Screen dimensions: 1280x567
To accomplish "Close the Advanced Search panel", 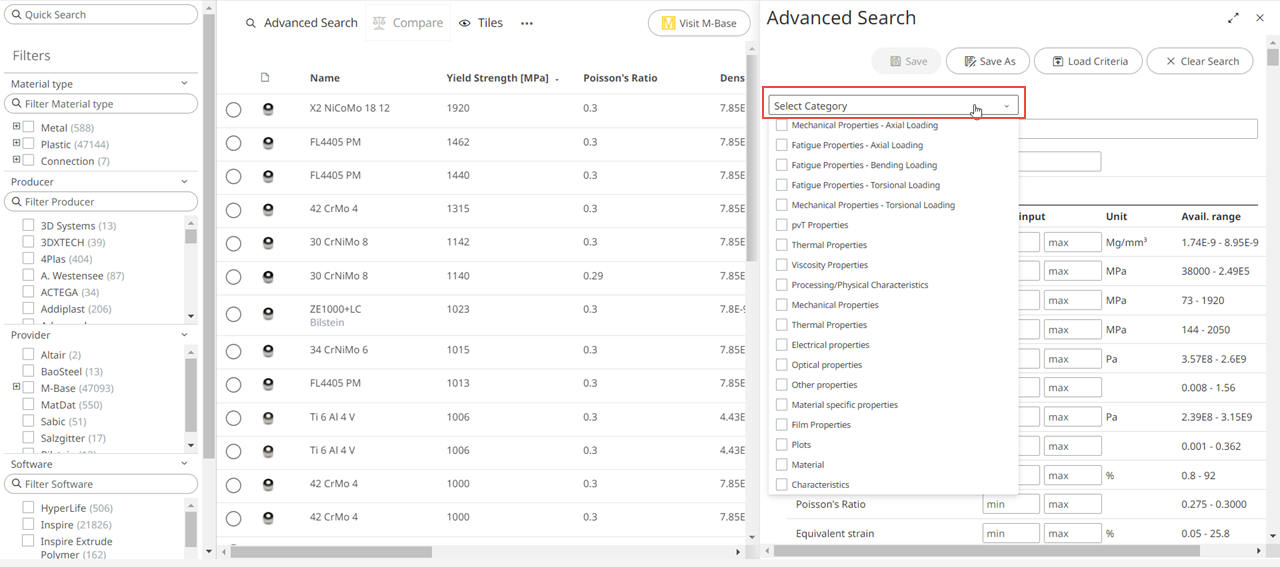I will click(1260, 18).
